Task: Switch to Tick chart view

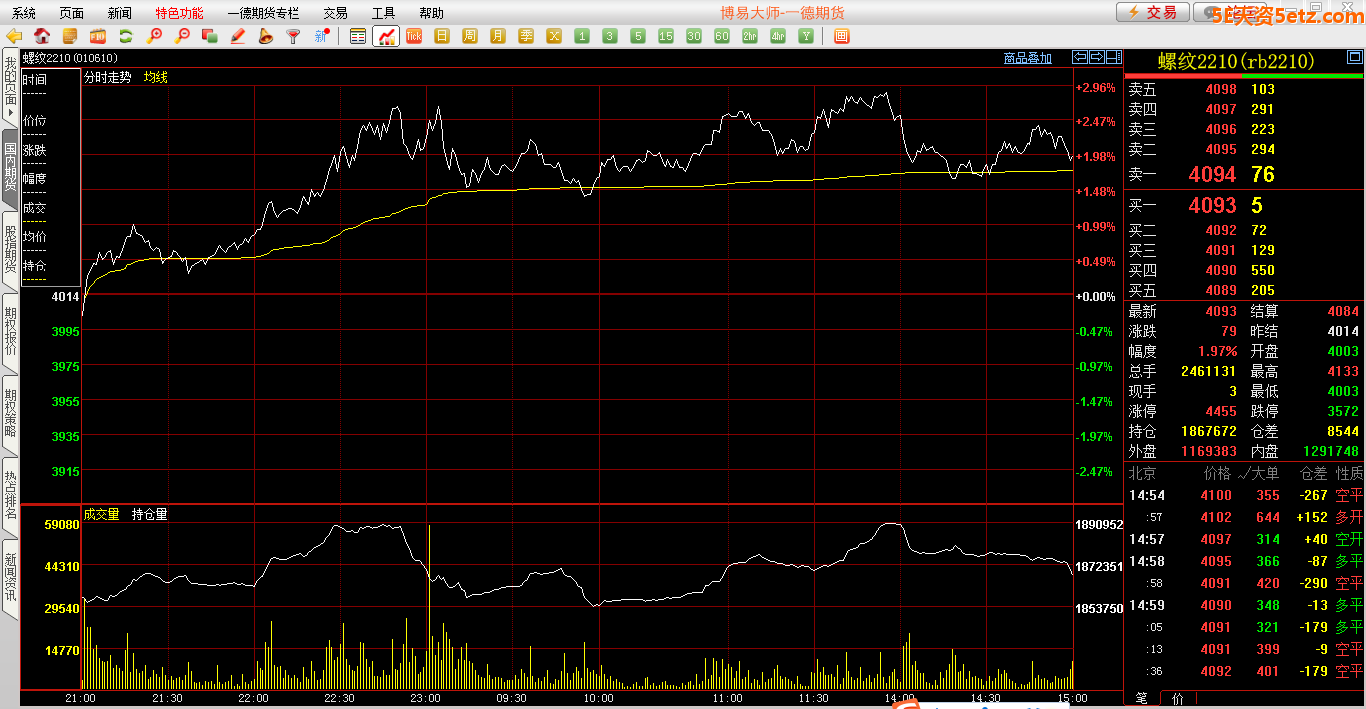Action: coord(414,36)
